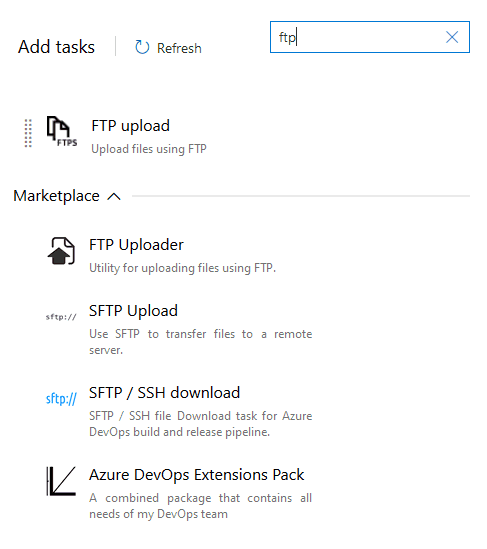
Task: Click the Refresh text label
Action: 179,48
